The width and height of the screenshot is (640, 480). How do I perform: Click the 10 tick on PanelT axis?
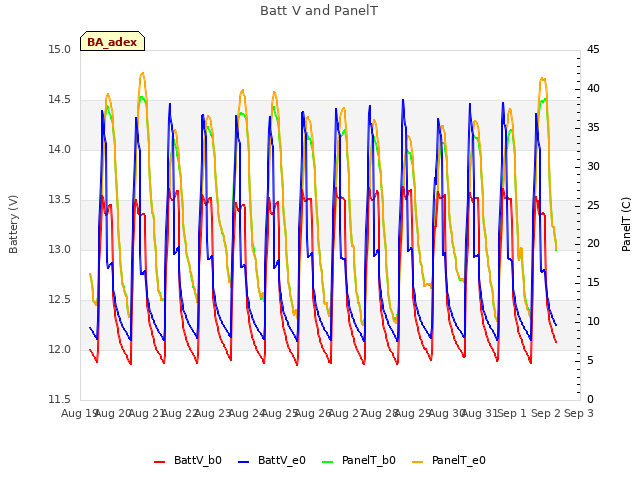(593, 322)
